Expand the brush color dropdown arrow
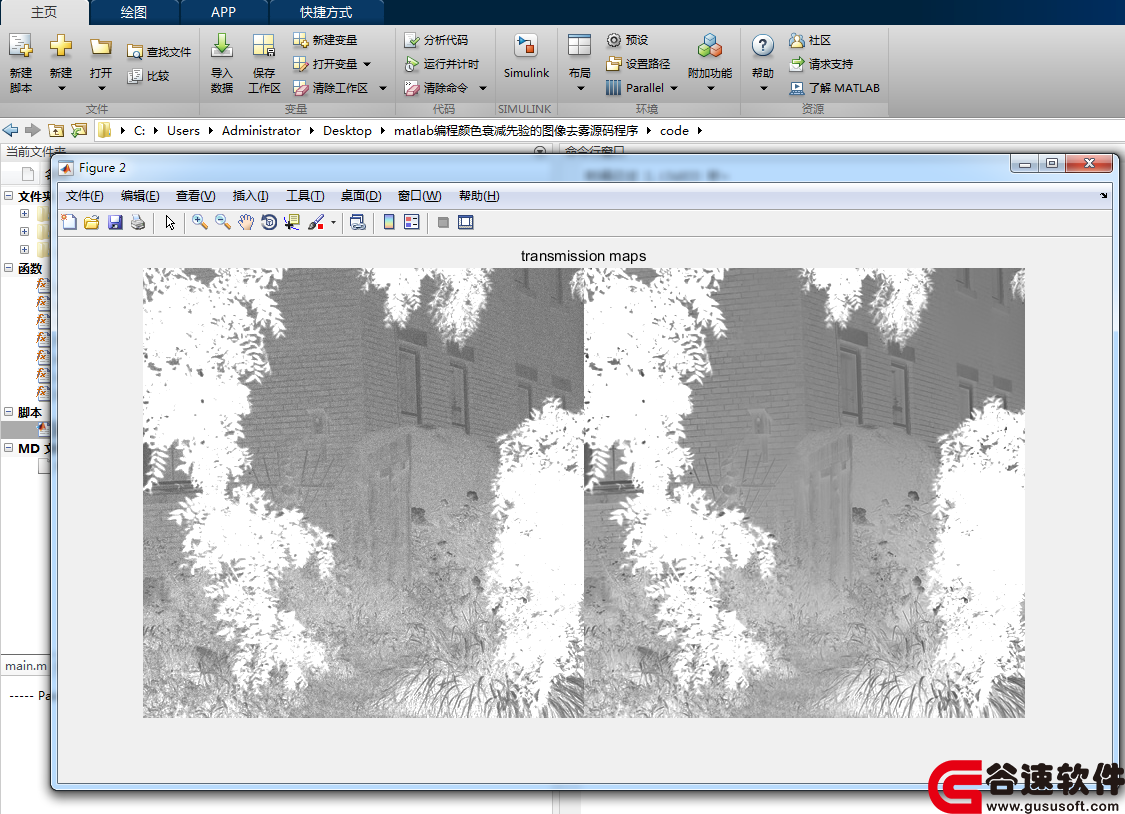1125x814 pixels. click(333, 222)
